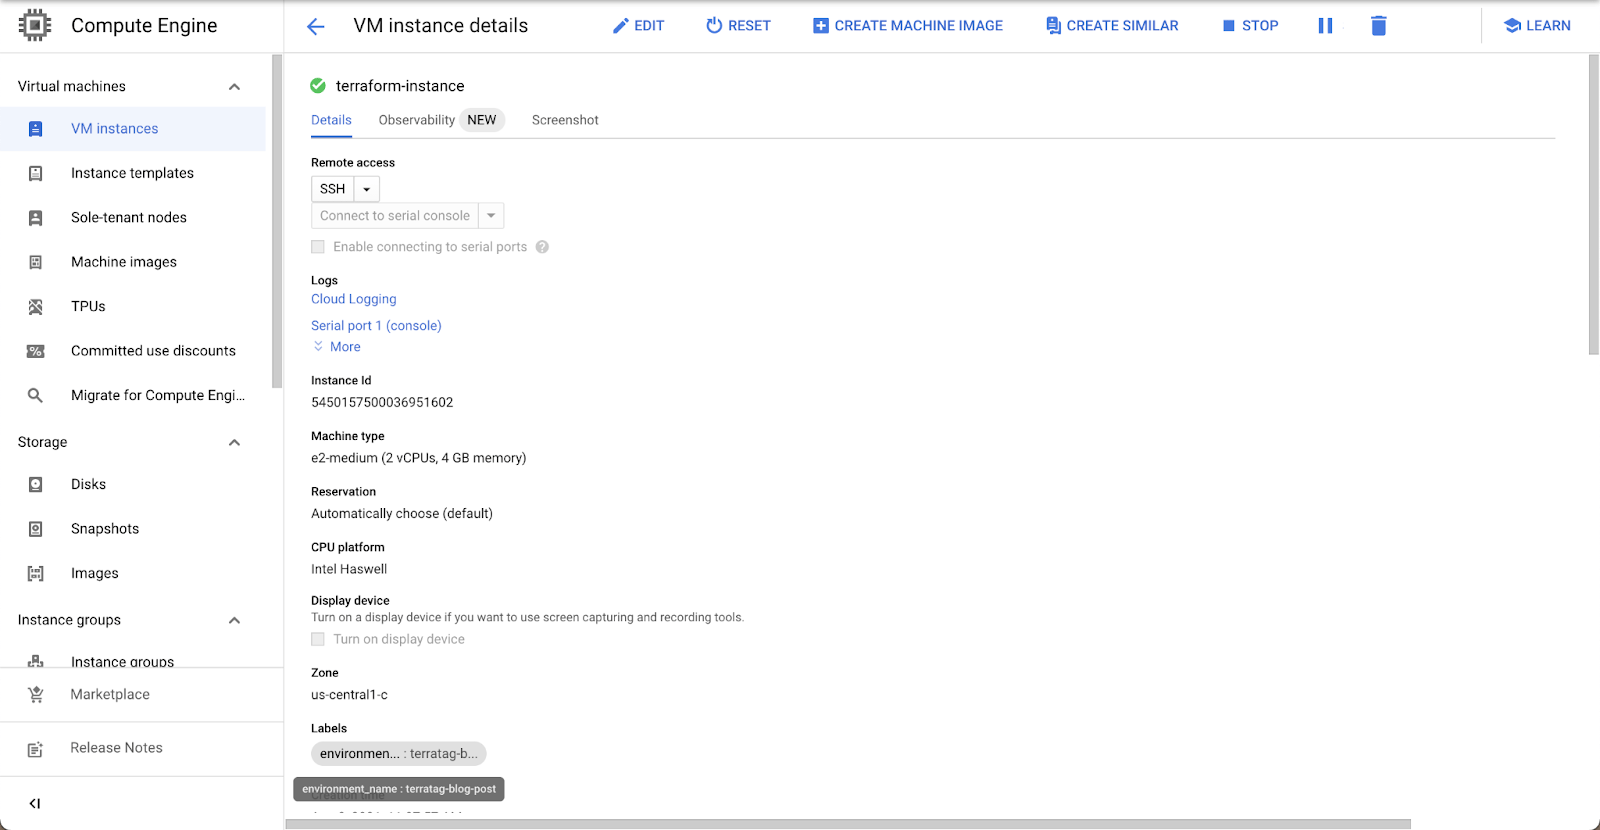
Task: Switch to the Observability tab
Action: pyautogui.click(x=416, y=120)
